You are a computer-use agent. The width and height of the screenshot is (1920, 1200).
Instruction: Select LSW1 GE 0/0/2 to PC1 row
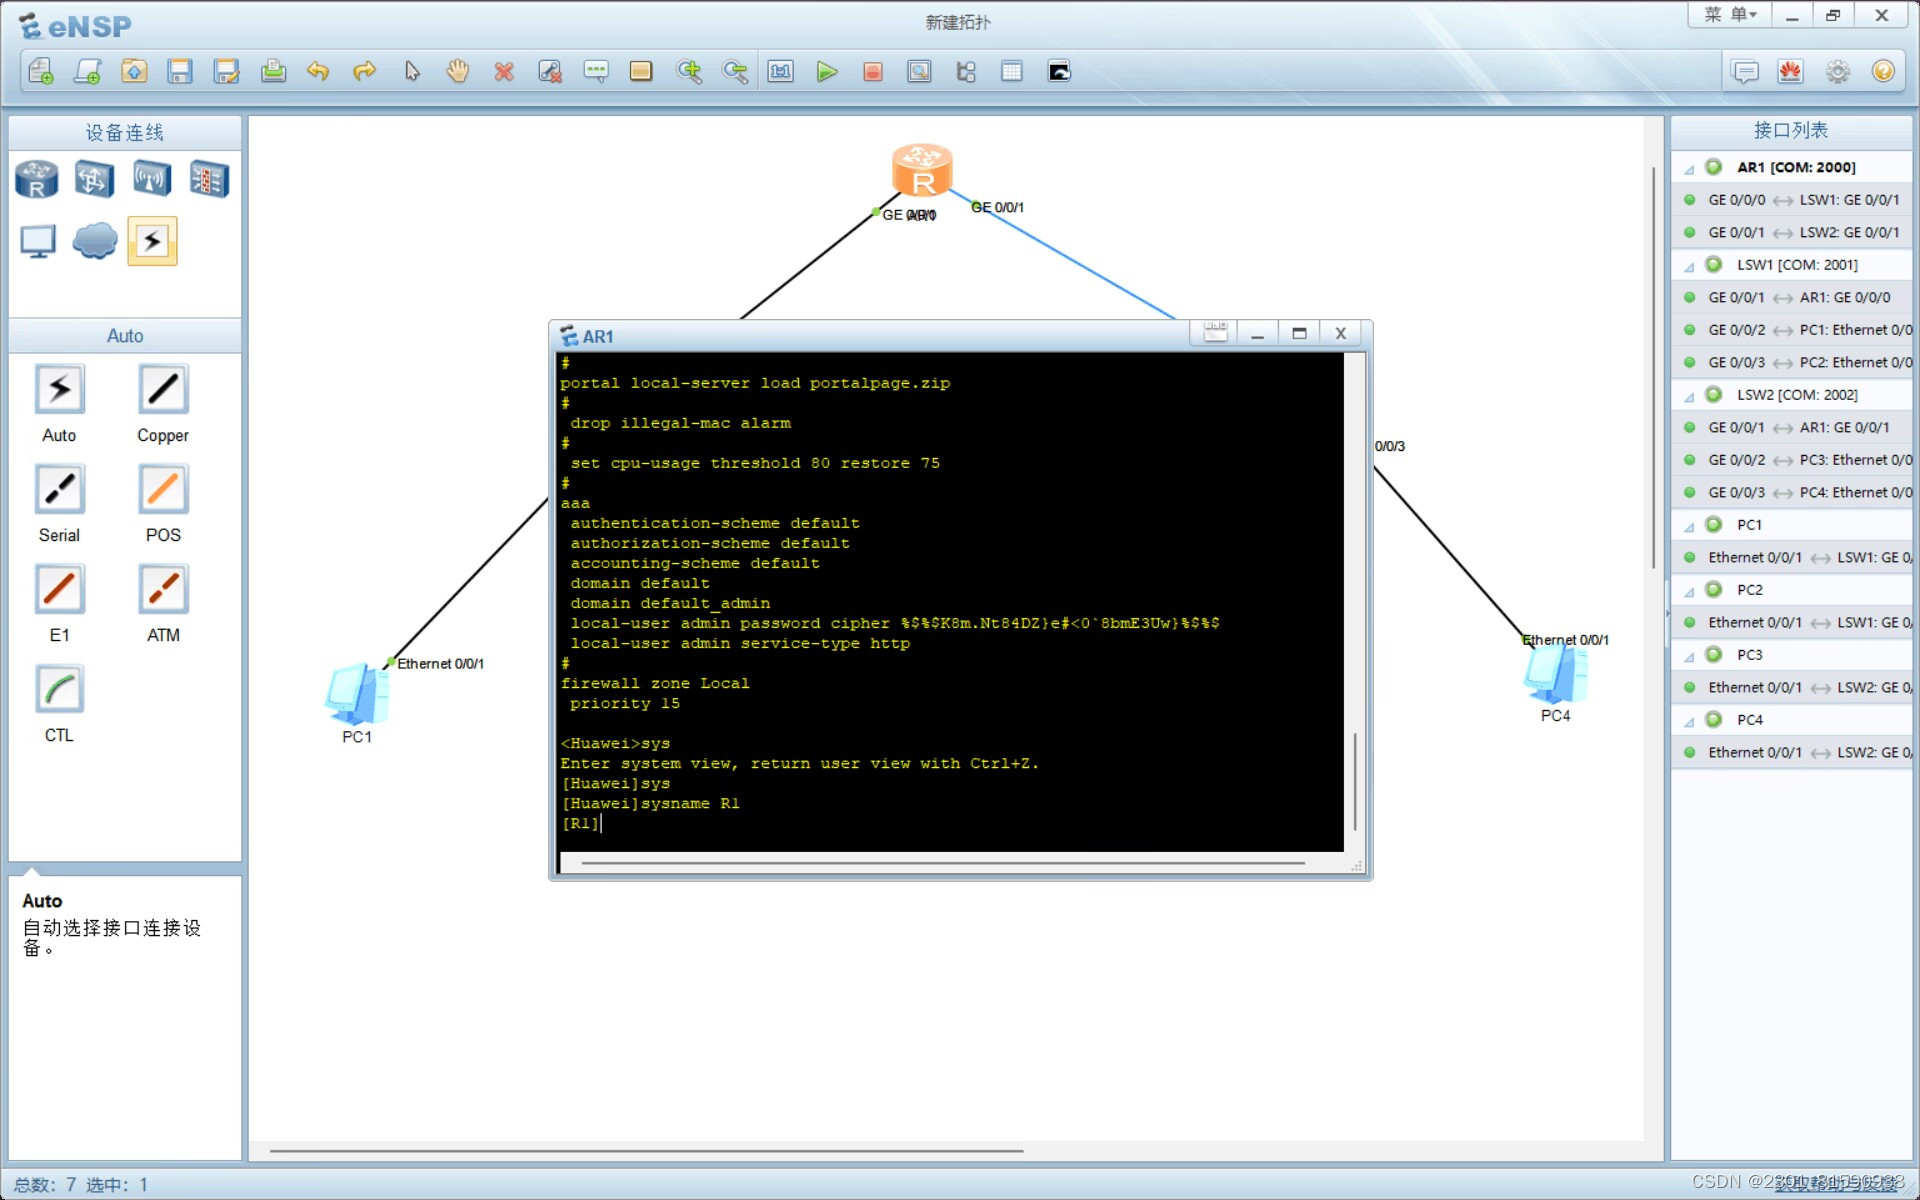[1792, 330]
